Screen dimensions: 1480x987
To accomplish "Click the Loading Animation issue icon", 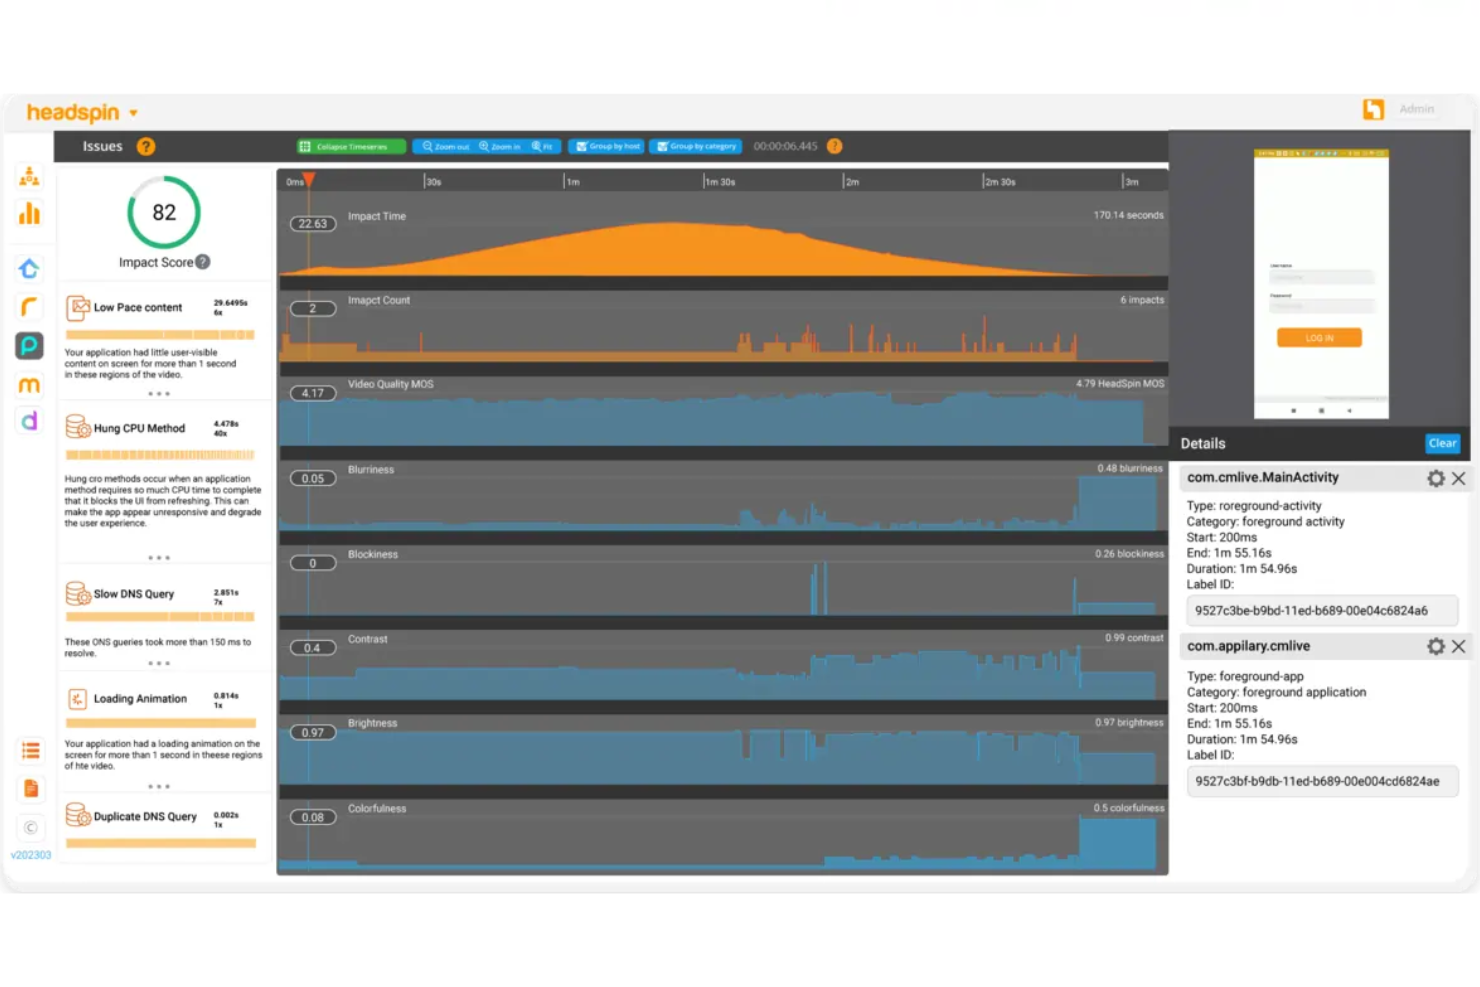I will click(78, 699).
